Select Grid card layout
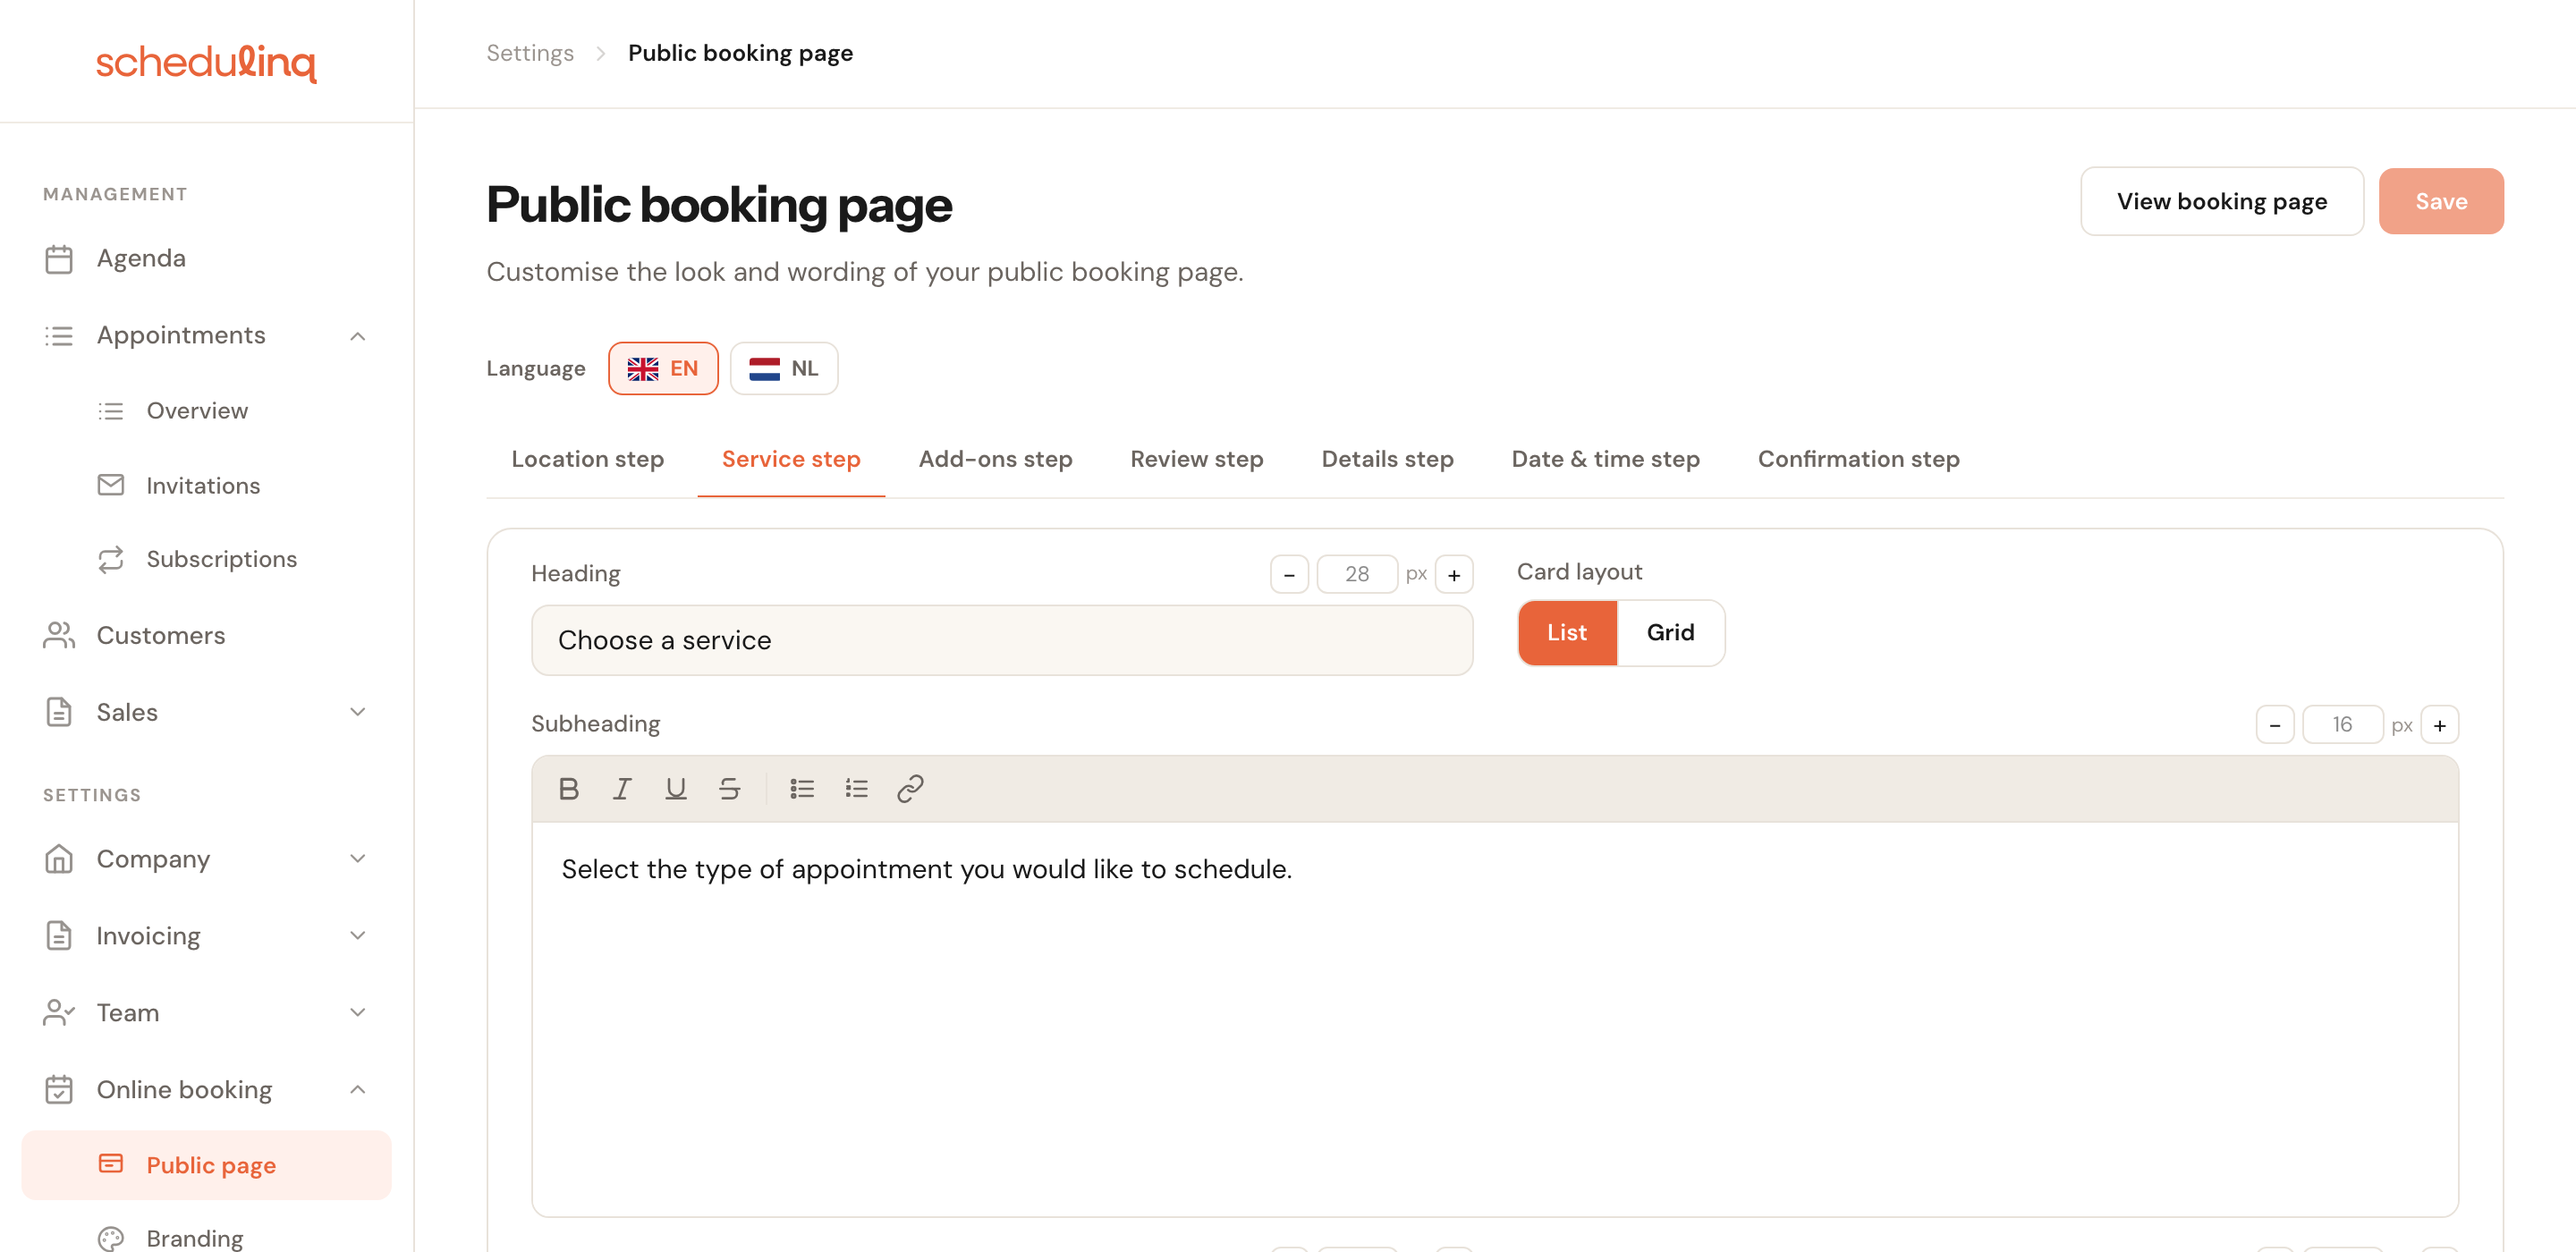The width and height of the screenshot is (2576, 1252). coord(1670,633)
